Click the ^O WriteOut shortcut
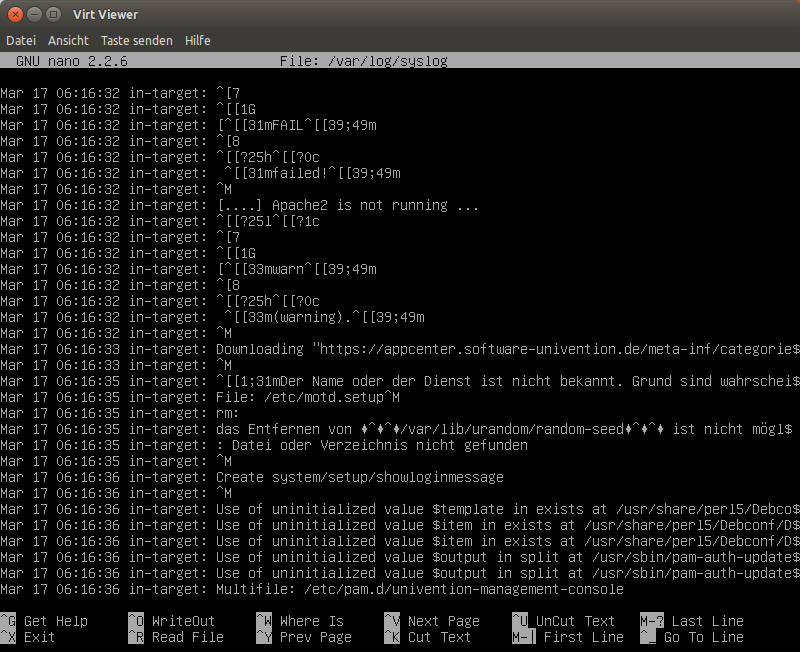The height and width of the screenshot is (652, 800). [171, 621]
